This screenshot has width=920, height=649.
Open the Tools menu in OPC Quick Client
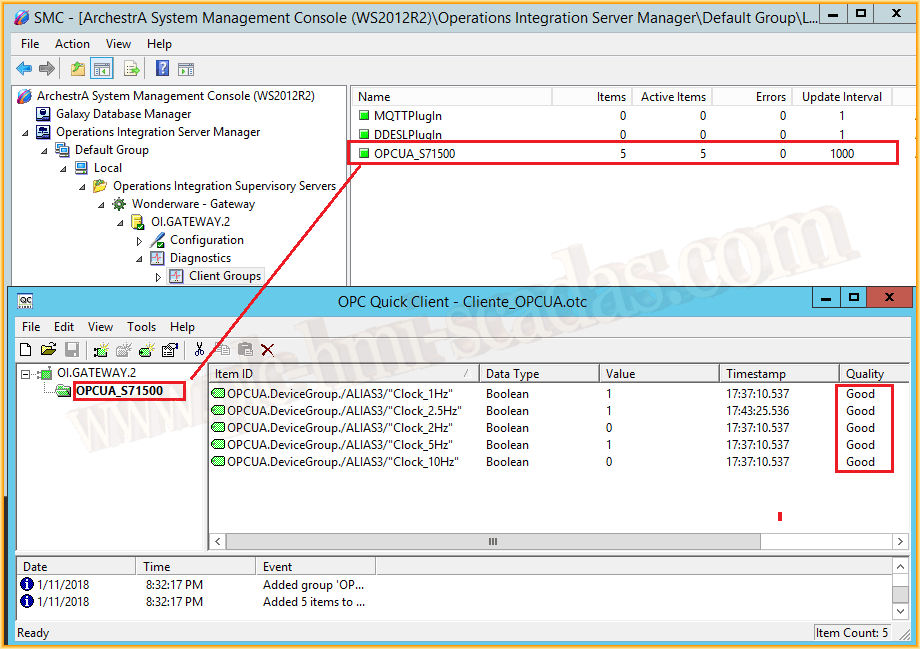[x=141, y=327]
